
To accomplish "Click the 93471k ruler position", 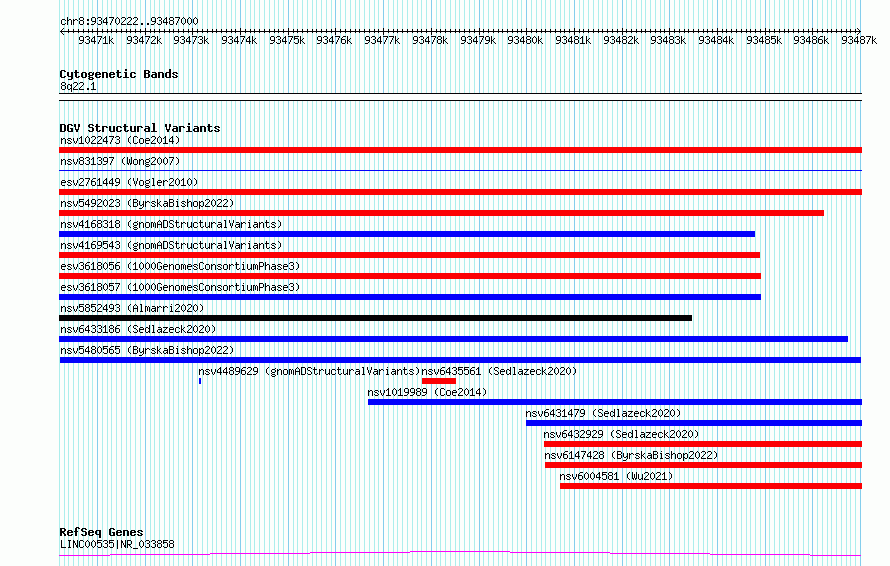I will click(x=96, y=40).
